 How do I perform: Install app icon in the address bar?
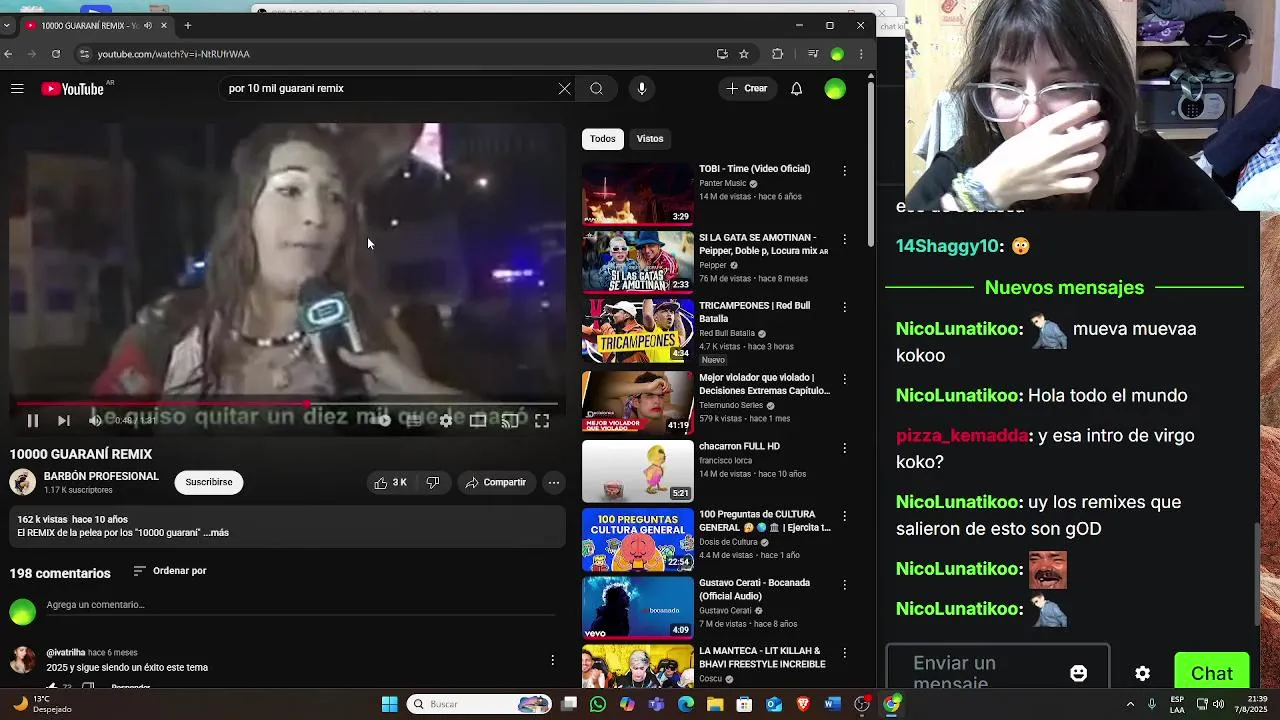click(722, 54)
